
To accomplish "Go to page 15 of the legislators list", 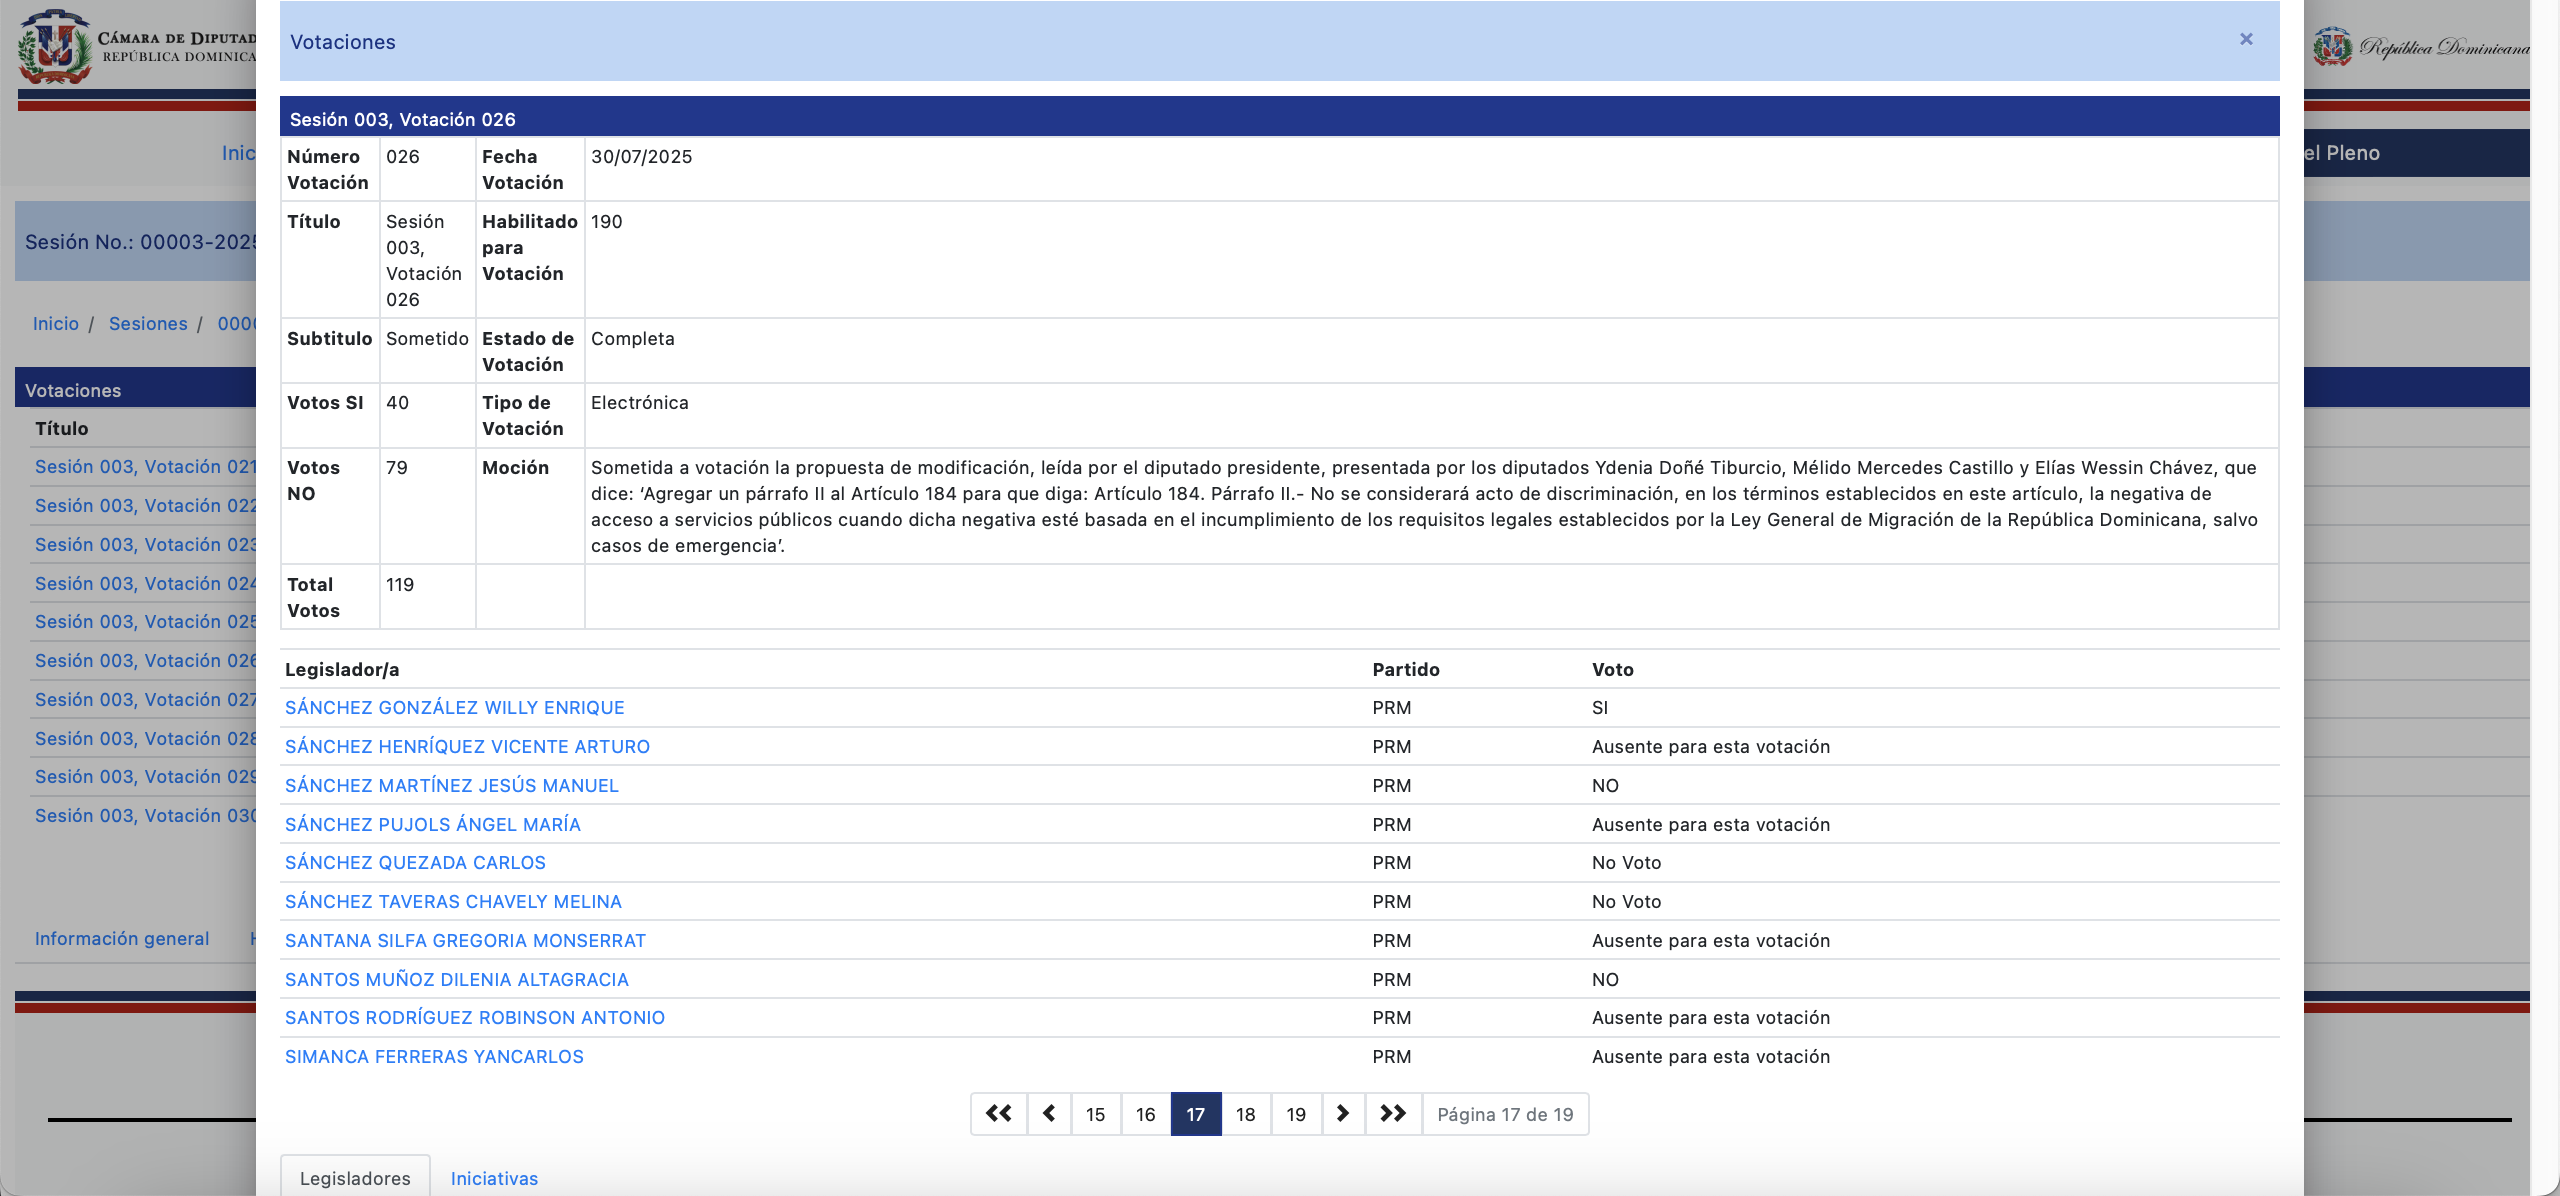I will (1096, 1114).
